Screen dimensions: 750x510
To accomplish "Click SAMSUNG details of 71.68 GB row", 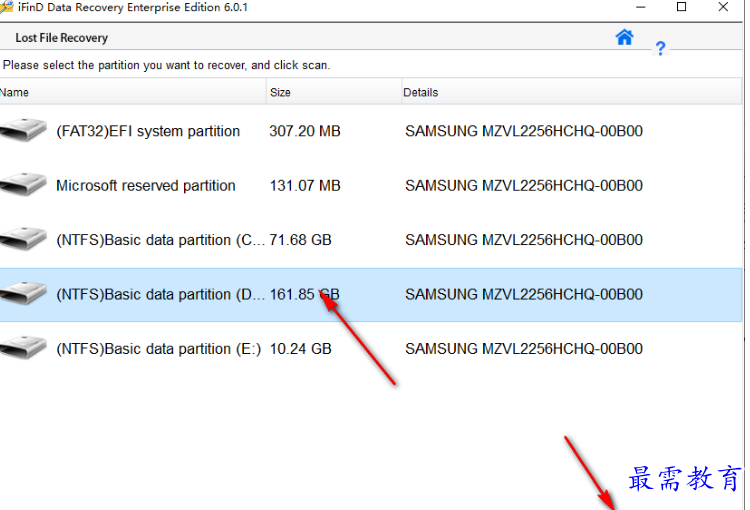I will 524,240.
